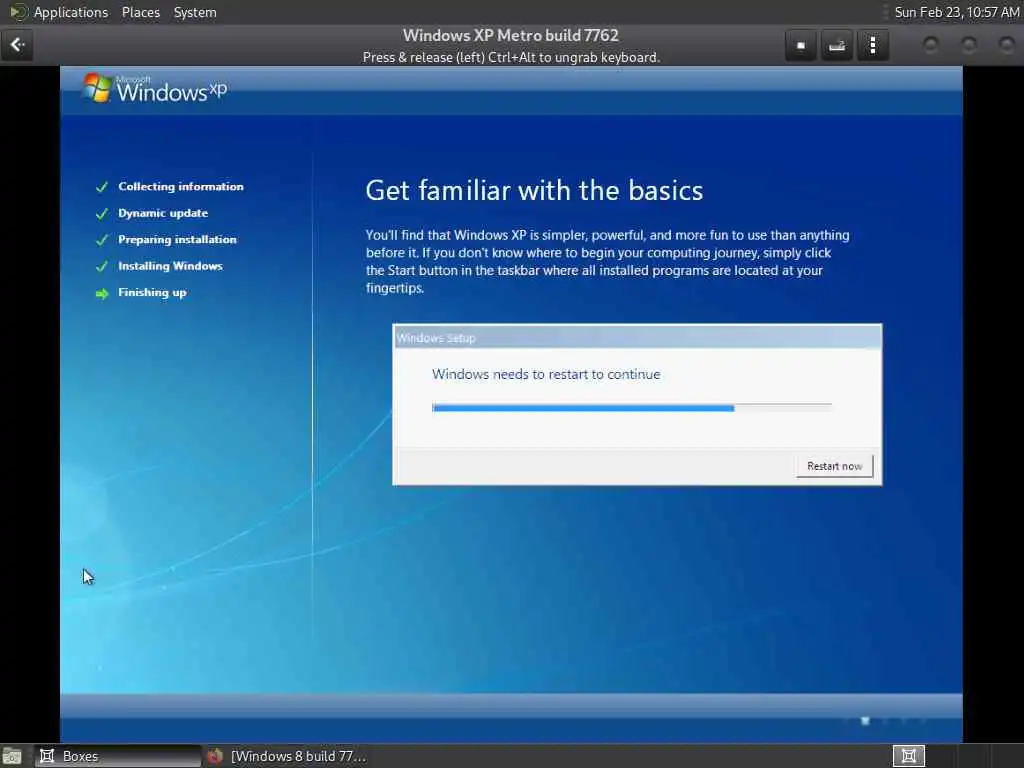Click the 'Collecting information' step

[181, 187]
